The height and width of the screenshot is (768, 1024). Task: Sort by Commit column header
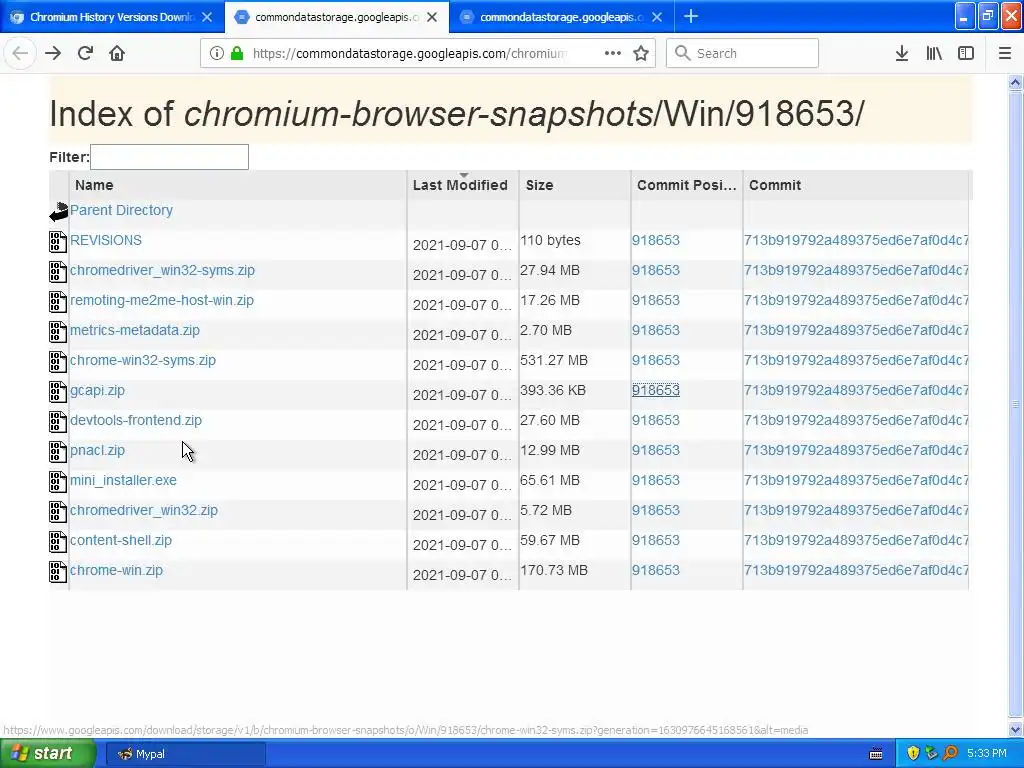point(775,185)
